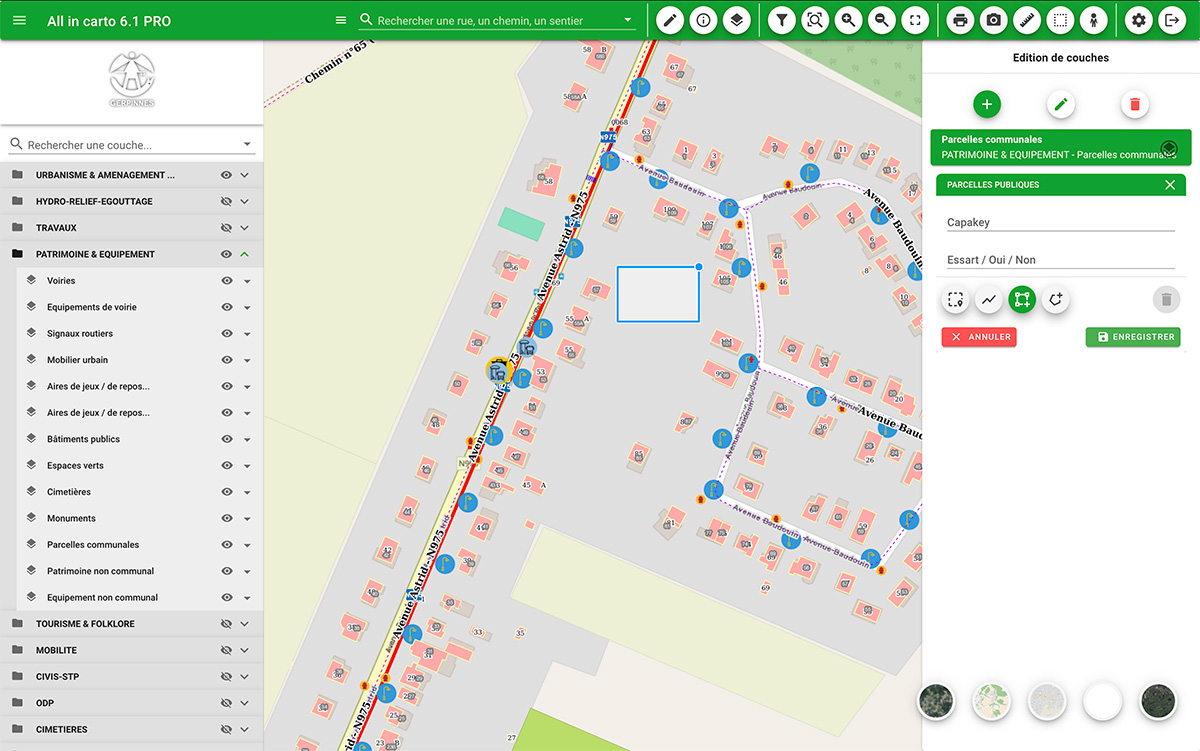
Task: Click the green add feature plus button
Action: [987, 104]
